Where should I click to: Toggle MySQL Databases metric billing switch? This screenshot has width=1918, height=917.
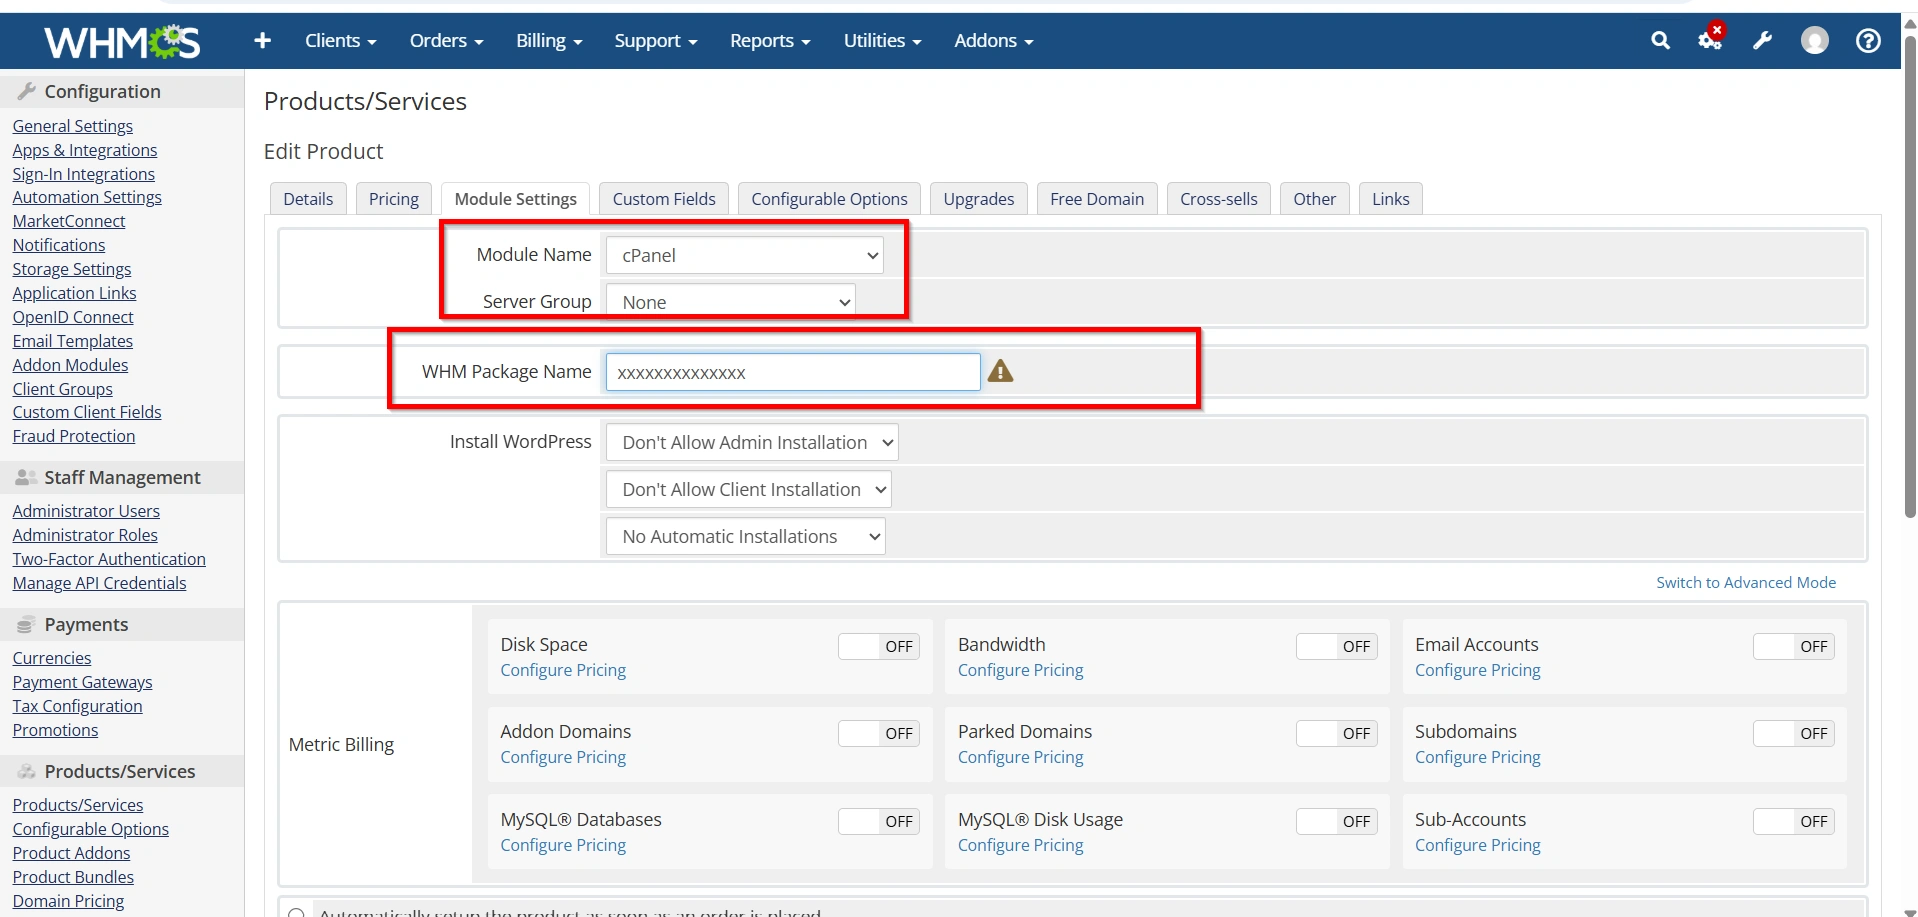coord(878,821)
